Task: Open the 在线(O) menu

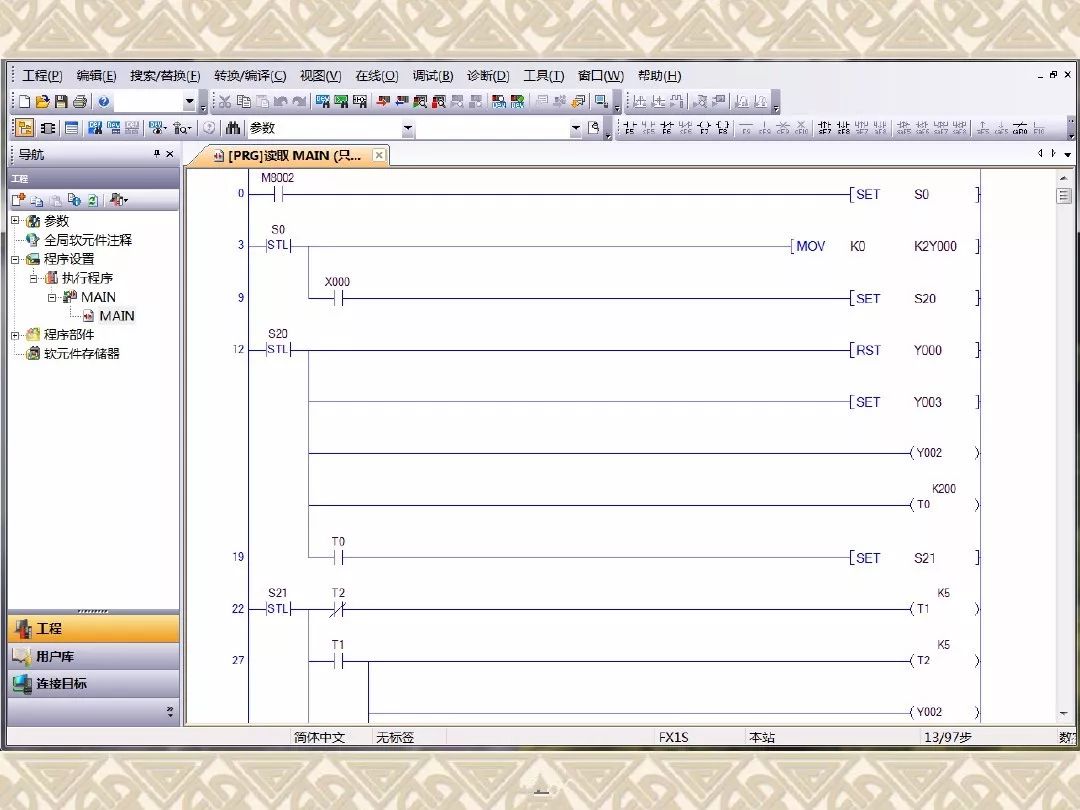Action: pos(377,76)
